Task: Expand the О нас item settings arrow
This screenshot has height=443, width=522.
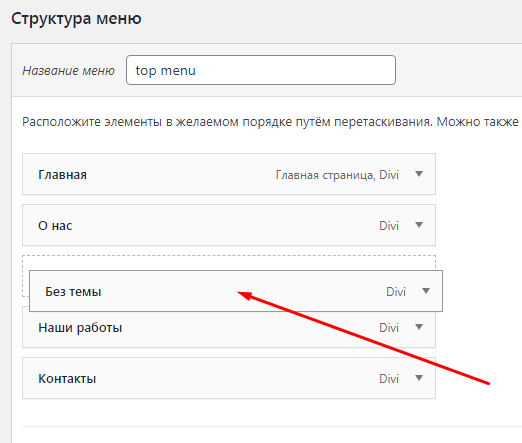Action: tap(419, 225)
